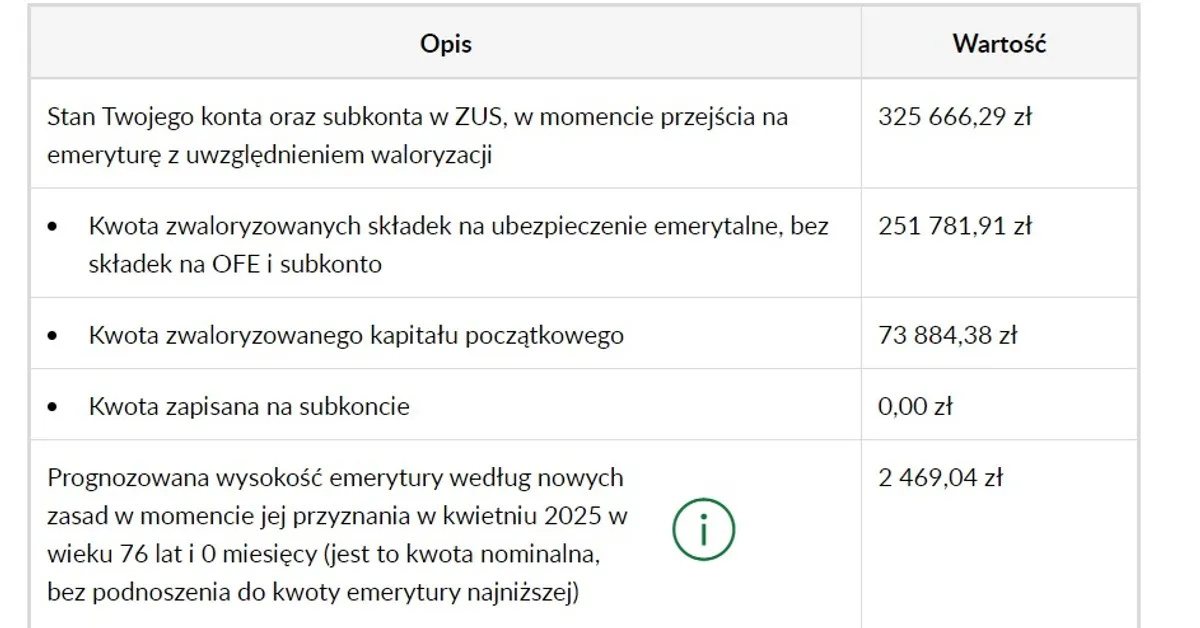Select the 325 666,29 zł value cell
Screen dimensions: 1200x628
coord(955,117)
